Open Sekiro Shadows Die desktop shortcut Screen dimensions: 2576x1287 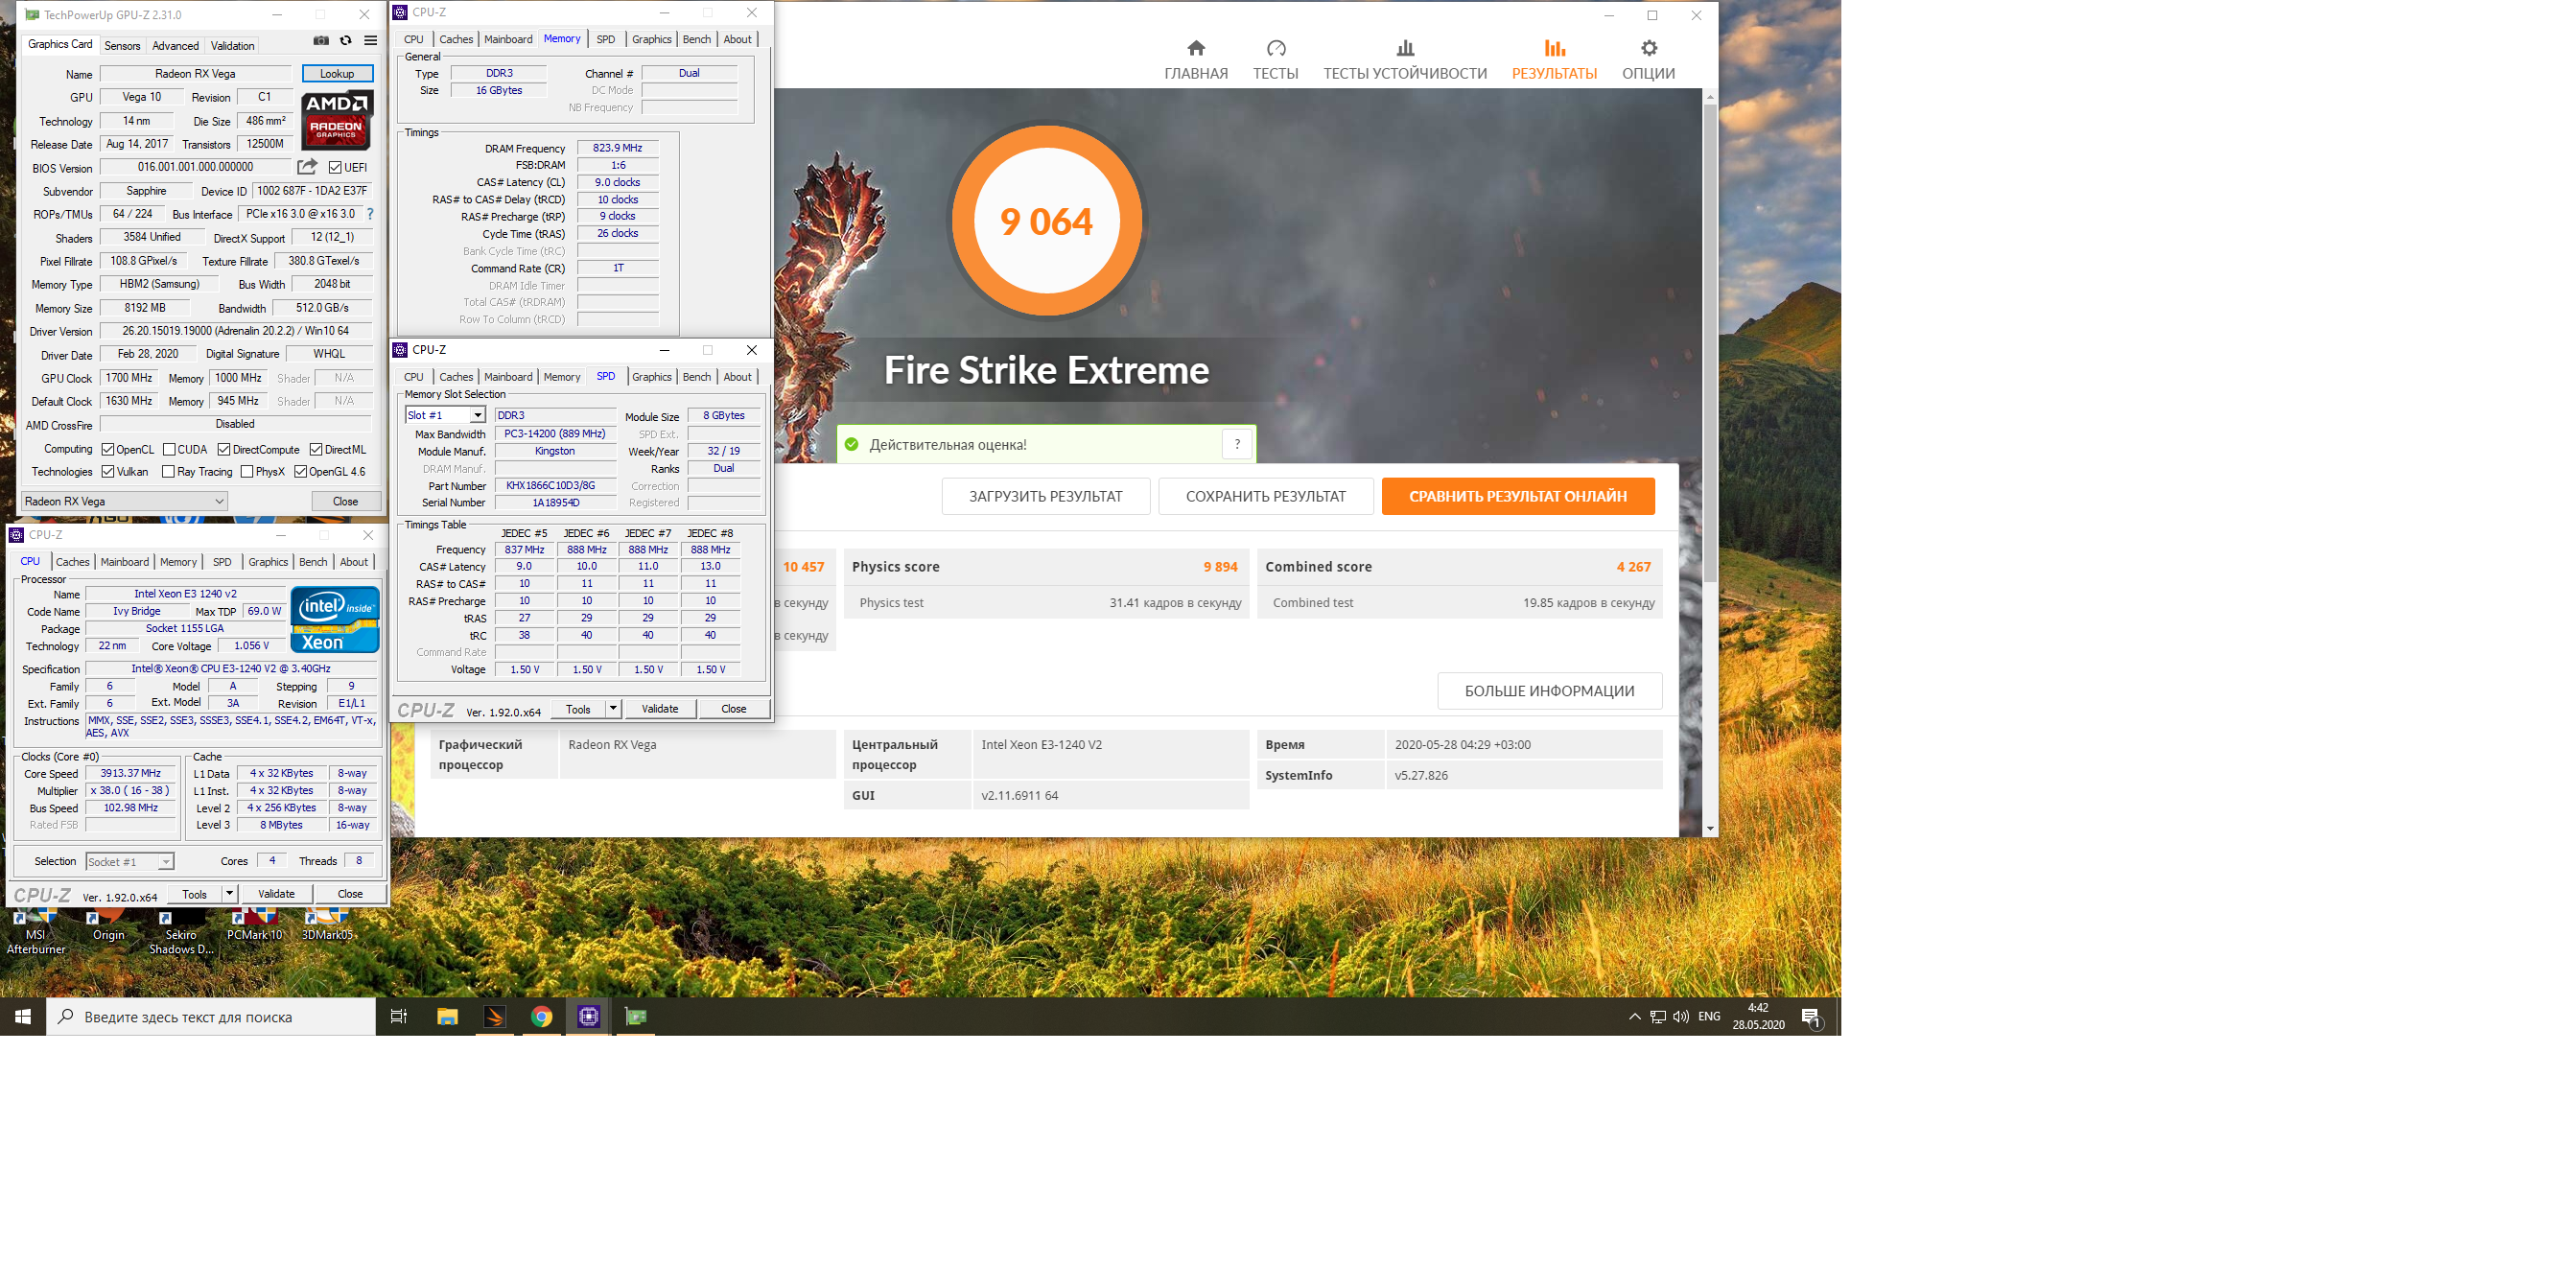[x=181, y=930]
